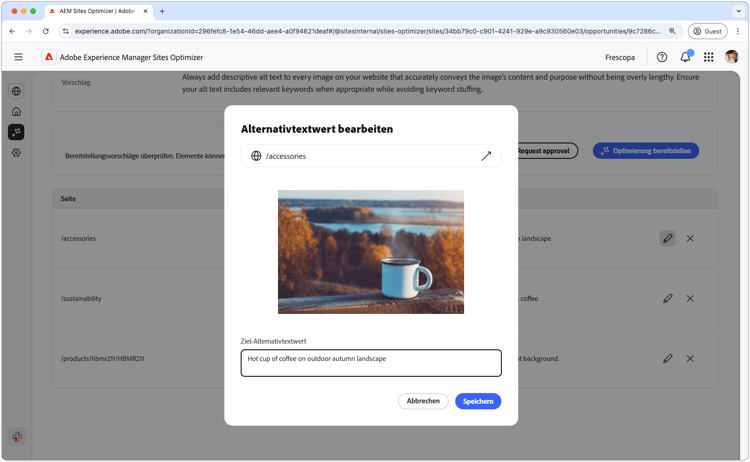Open the browser three-dot menu
The image size is (750, 462).
(x=738, y=31)
